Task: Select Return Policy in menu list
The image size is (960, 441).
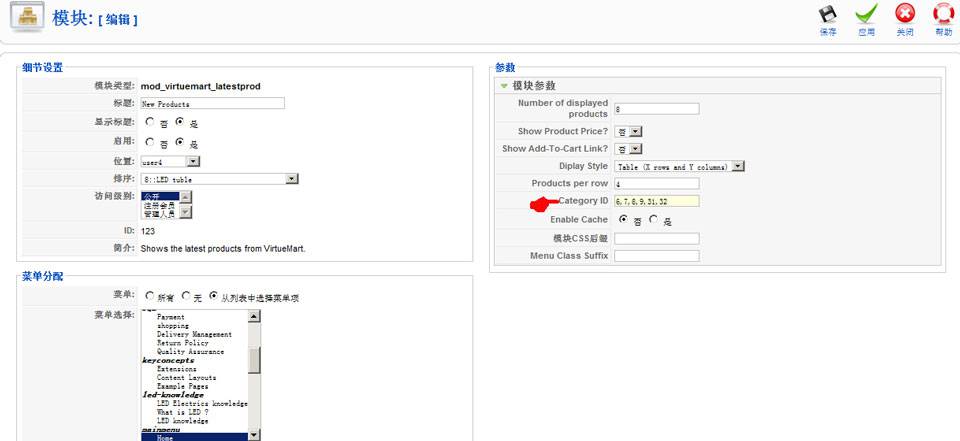Action: (x=182, y=343)
